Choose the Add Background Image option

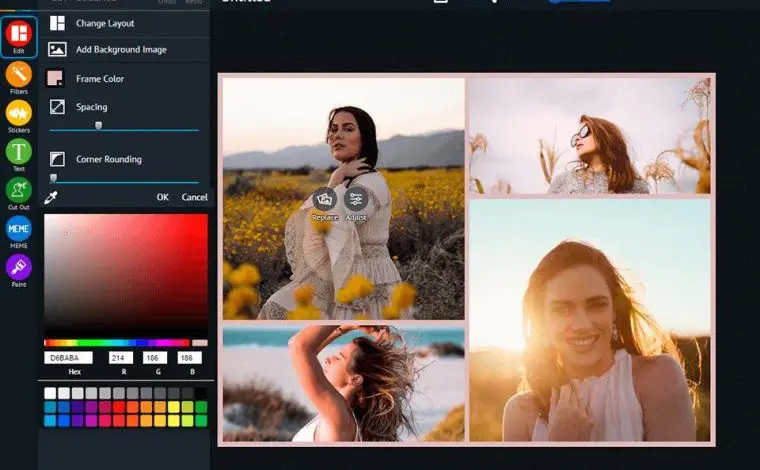[x=121, y=49]
